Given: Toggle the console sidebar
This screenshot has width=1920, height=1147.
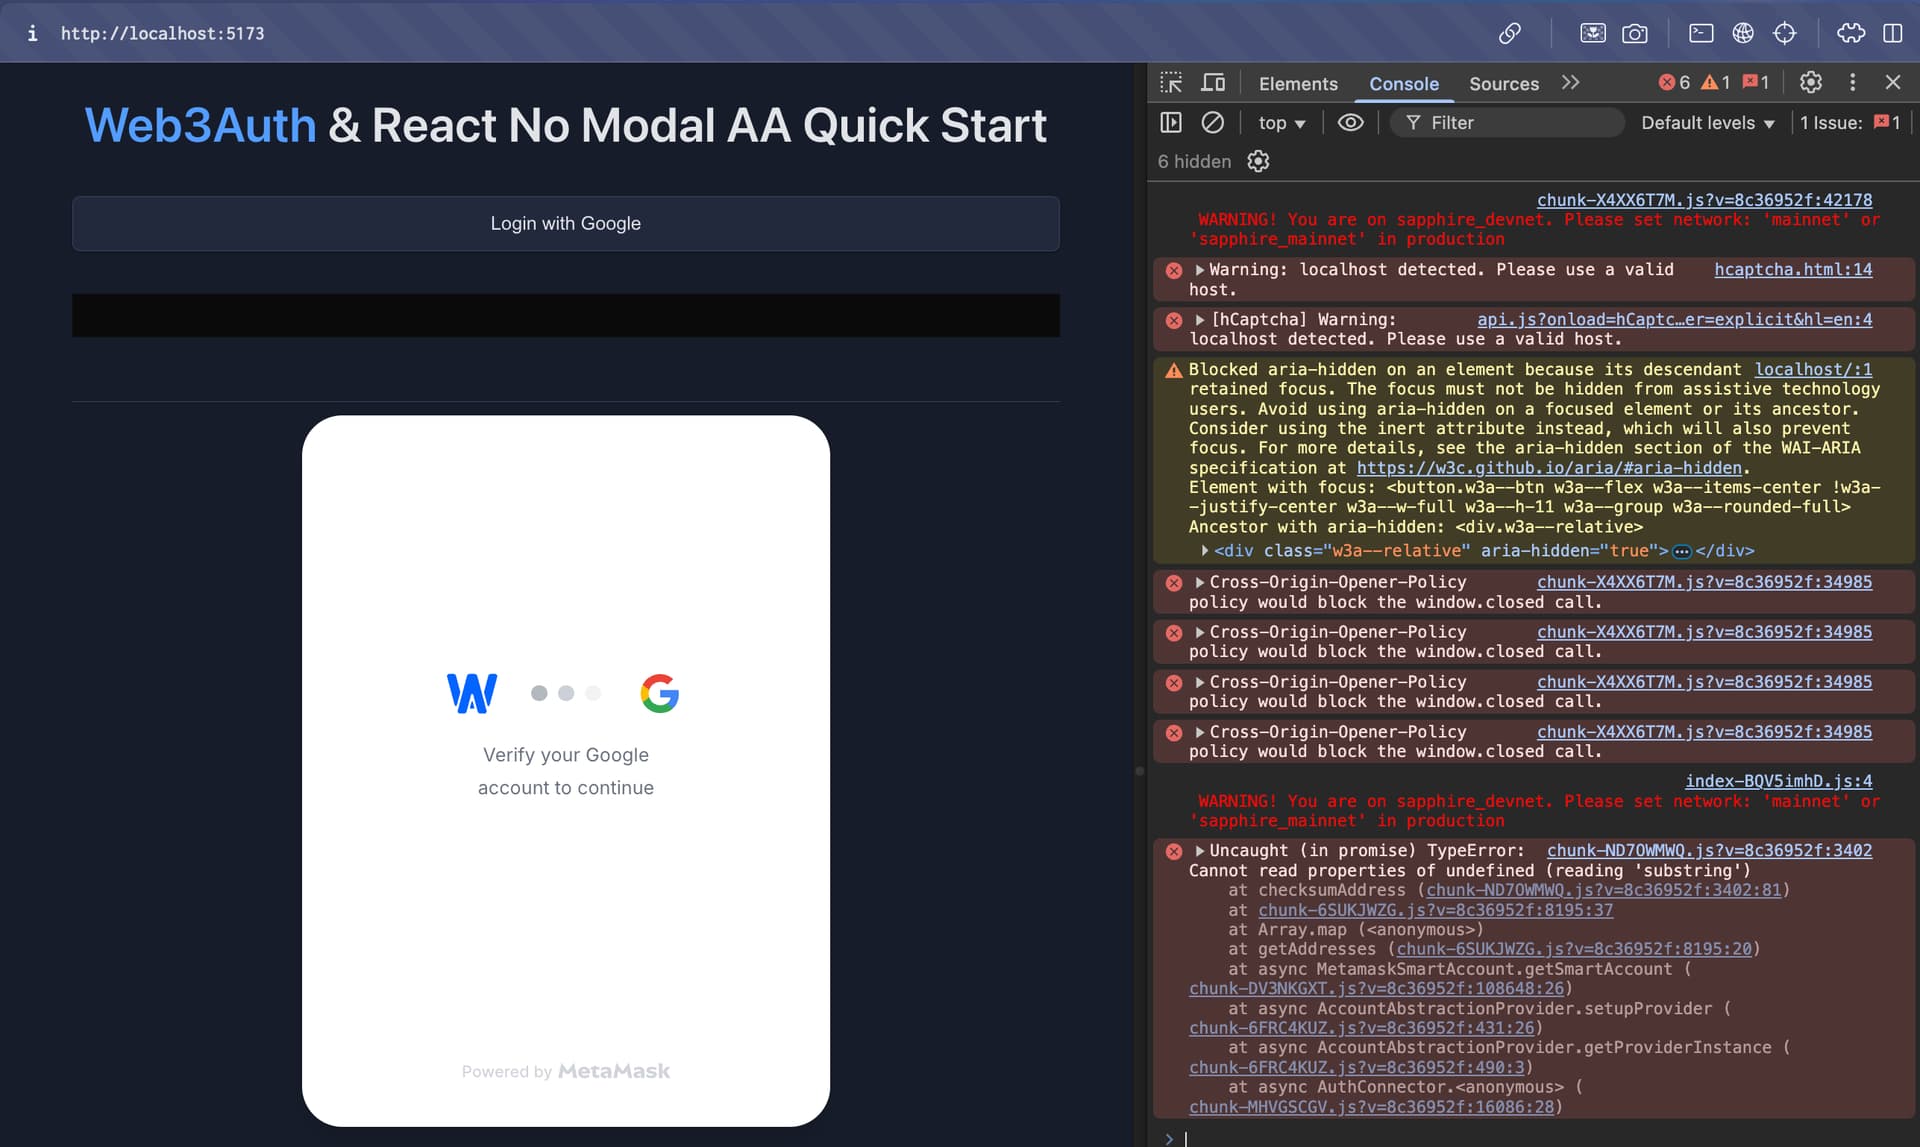Looking at the screenshot, I should [x=1171, y=123].
